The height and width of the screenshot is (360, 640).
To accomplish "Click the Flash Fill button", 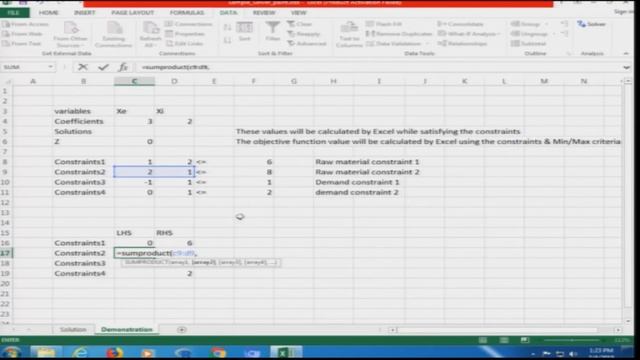I will [x=384, y=24].
